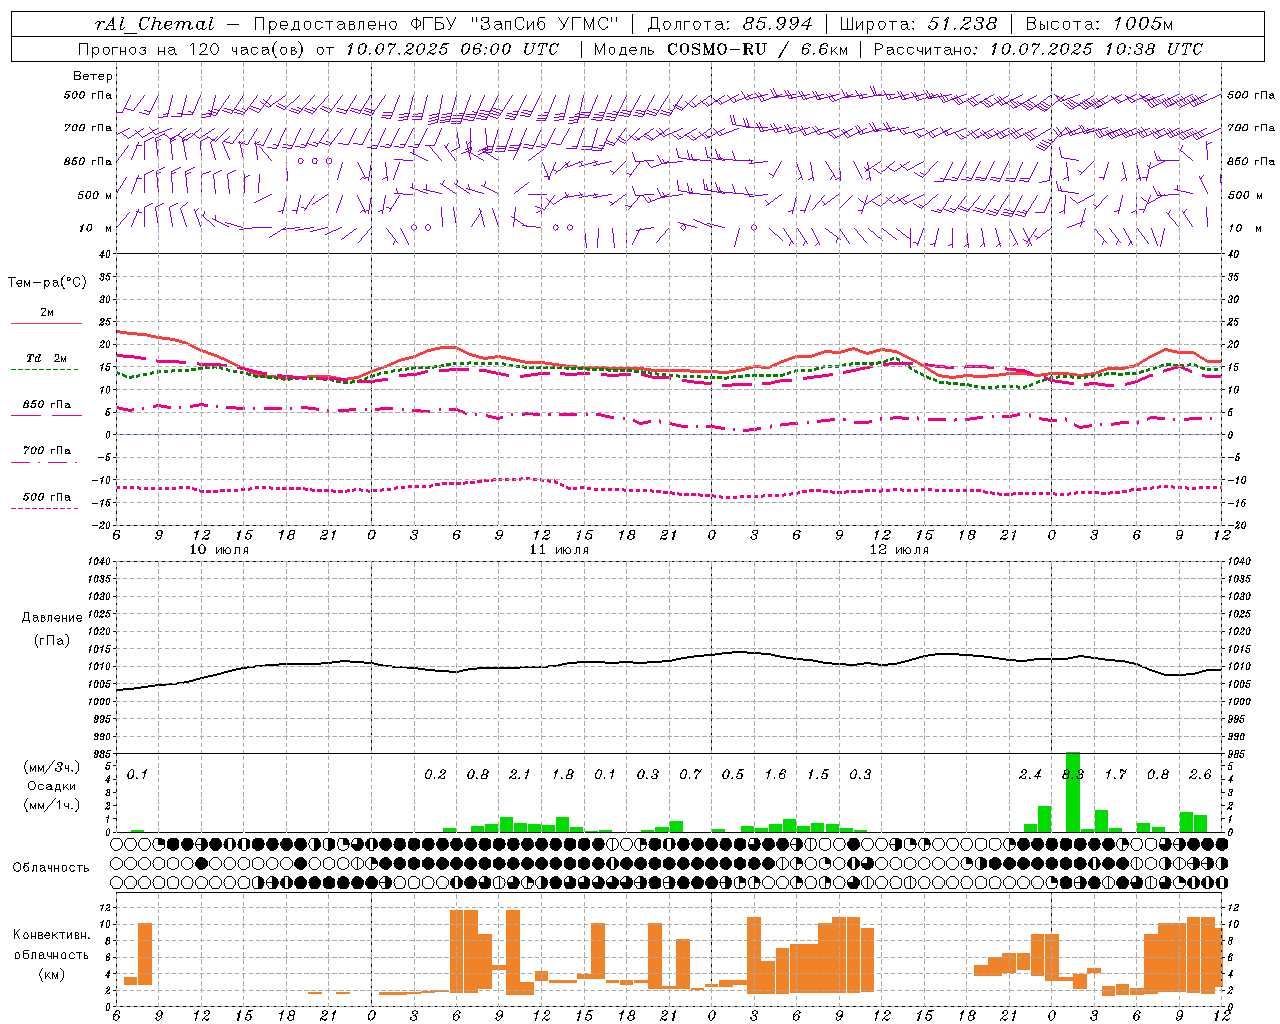This screenshot has height=1024, width=1280.
Task: Click the precipitation total 1.8
Action: tap(563, 774)
